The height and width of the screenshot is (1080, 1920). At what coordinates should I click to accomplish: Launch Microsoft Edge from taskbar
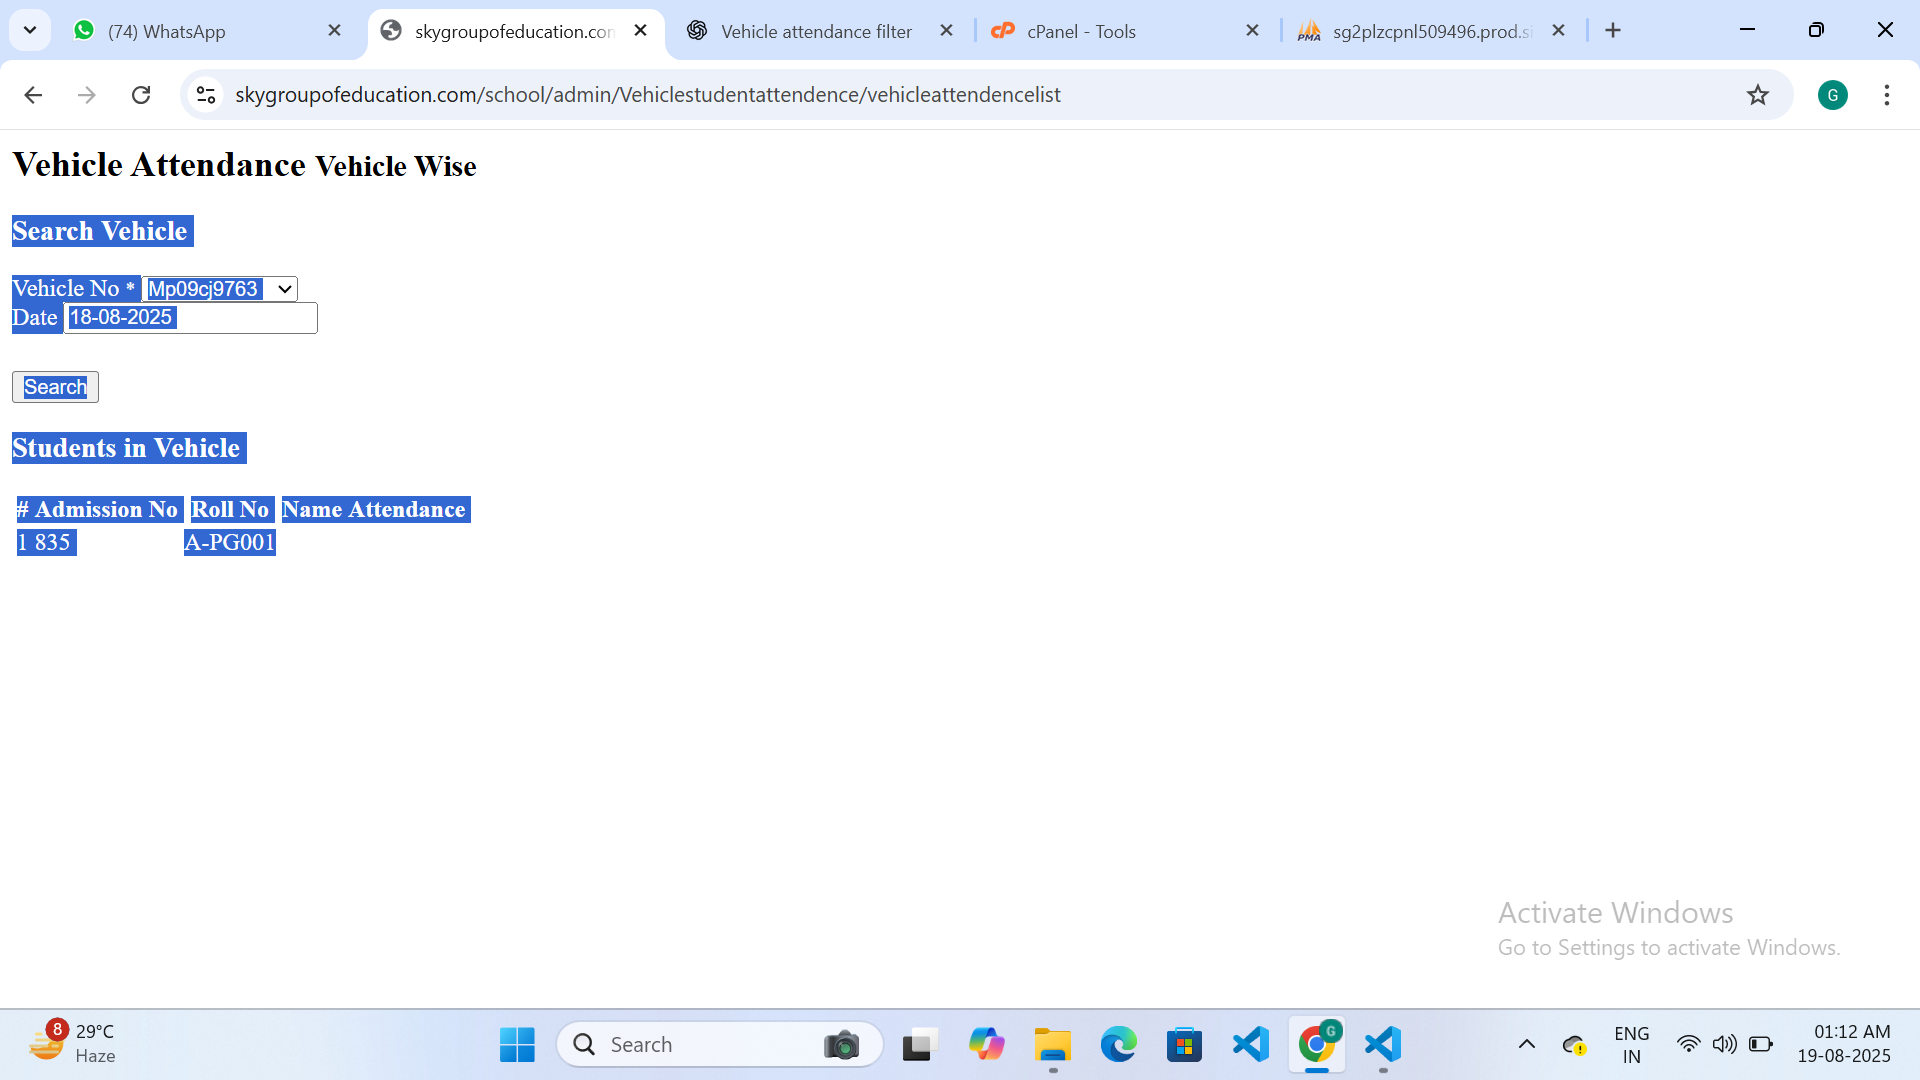[1118, 1045]
